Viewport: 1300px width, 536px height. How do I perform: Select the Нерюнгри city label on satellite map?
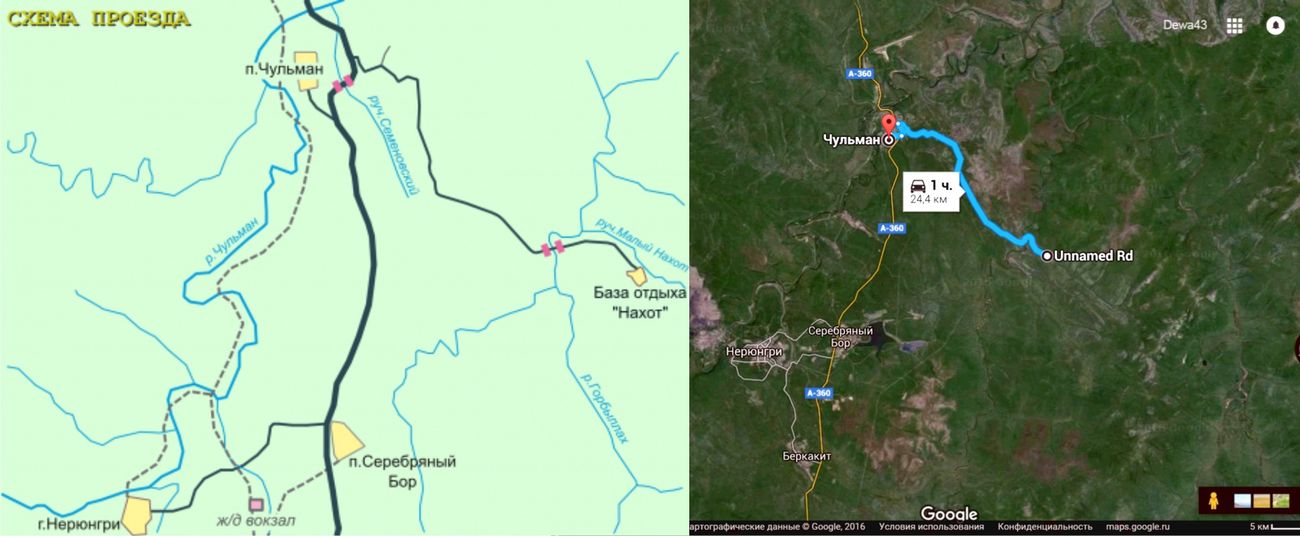click(754, 352)
